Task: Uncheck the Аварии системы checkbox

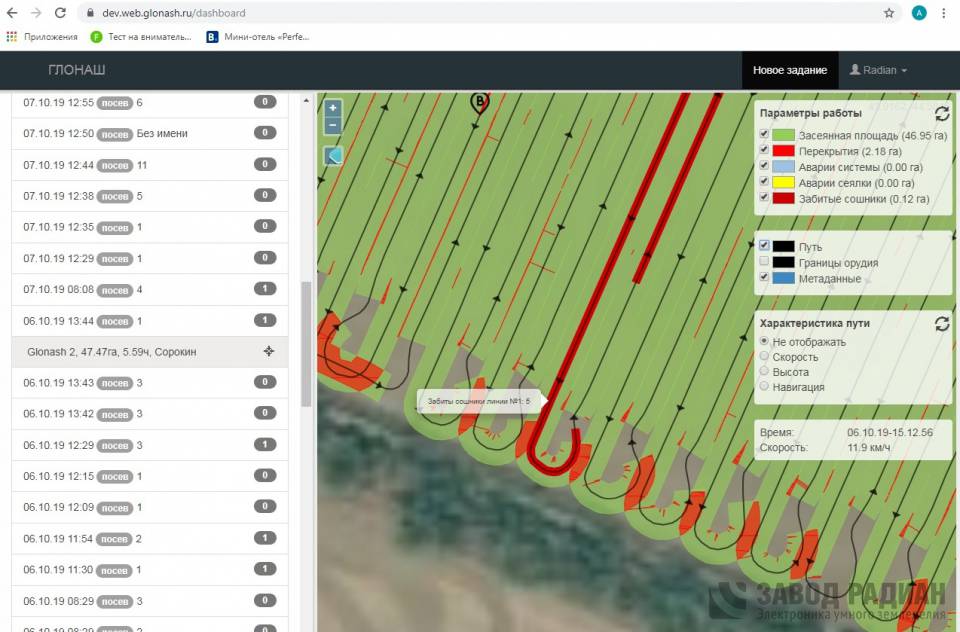Action: coord(763,166)
